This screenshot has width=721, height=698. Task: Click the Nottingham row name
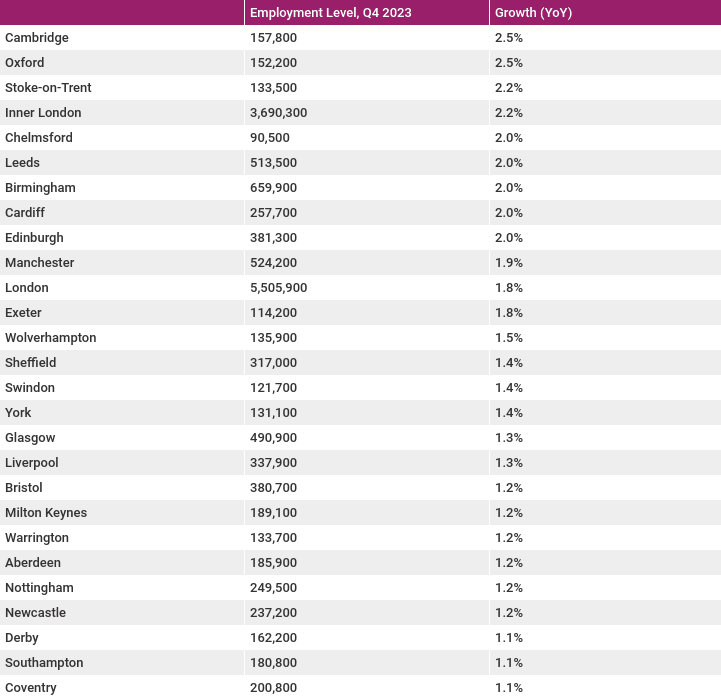click(40, 588)
